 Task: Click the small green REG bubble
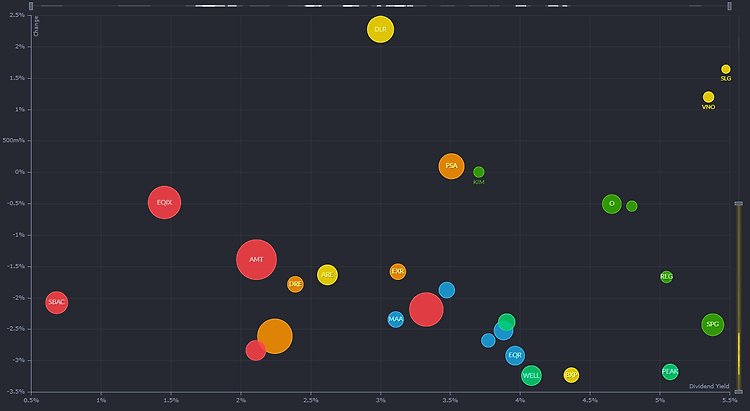(x=666, y=277)
